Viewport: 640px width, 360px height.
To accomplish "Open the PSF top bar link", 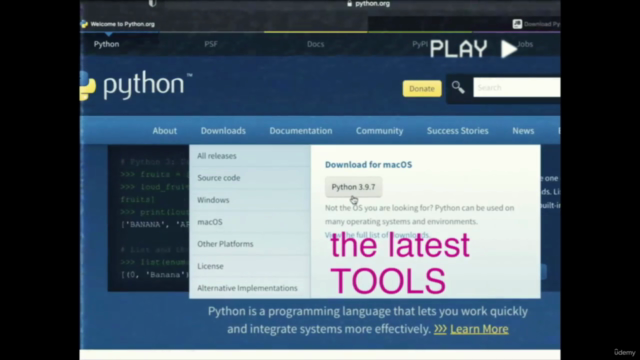I will tap(211, 44).
